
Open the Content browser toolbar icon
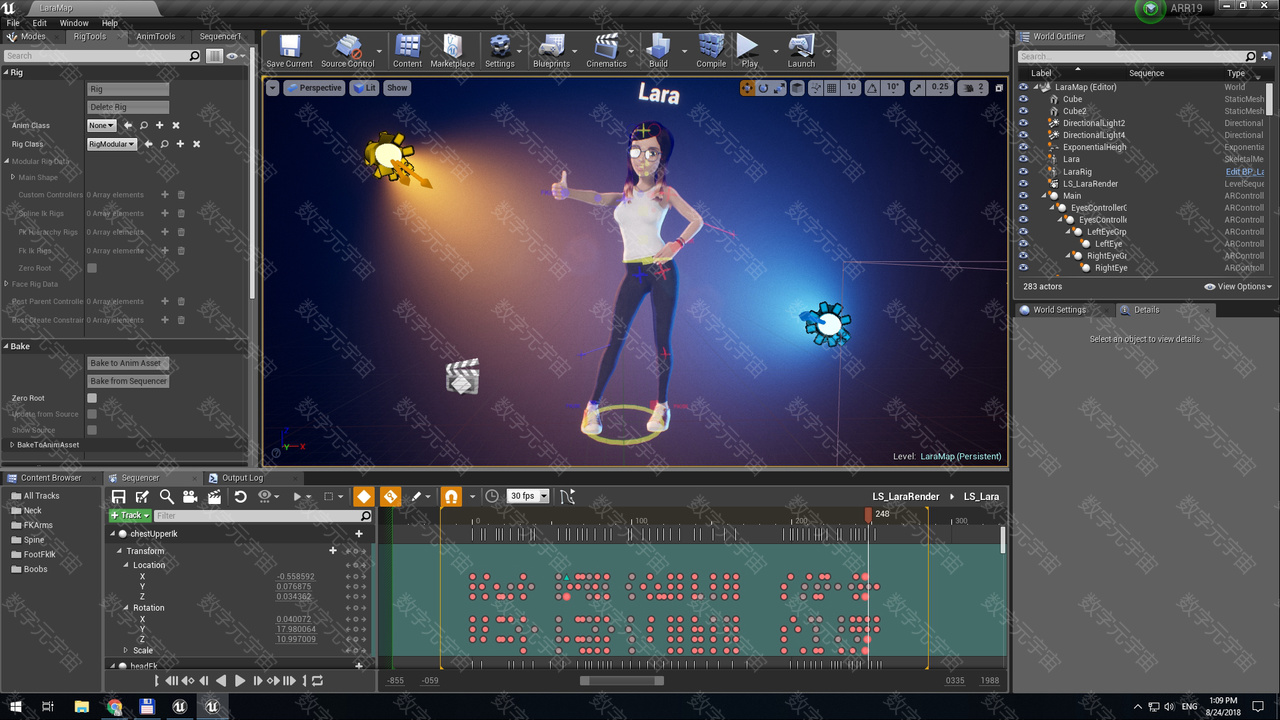[x=407, y=50]
